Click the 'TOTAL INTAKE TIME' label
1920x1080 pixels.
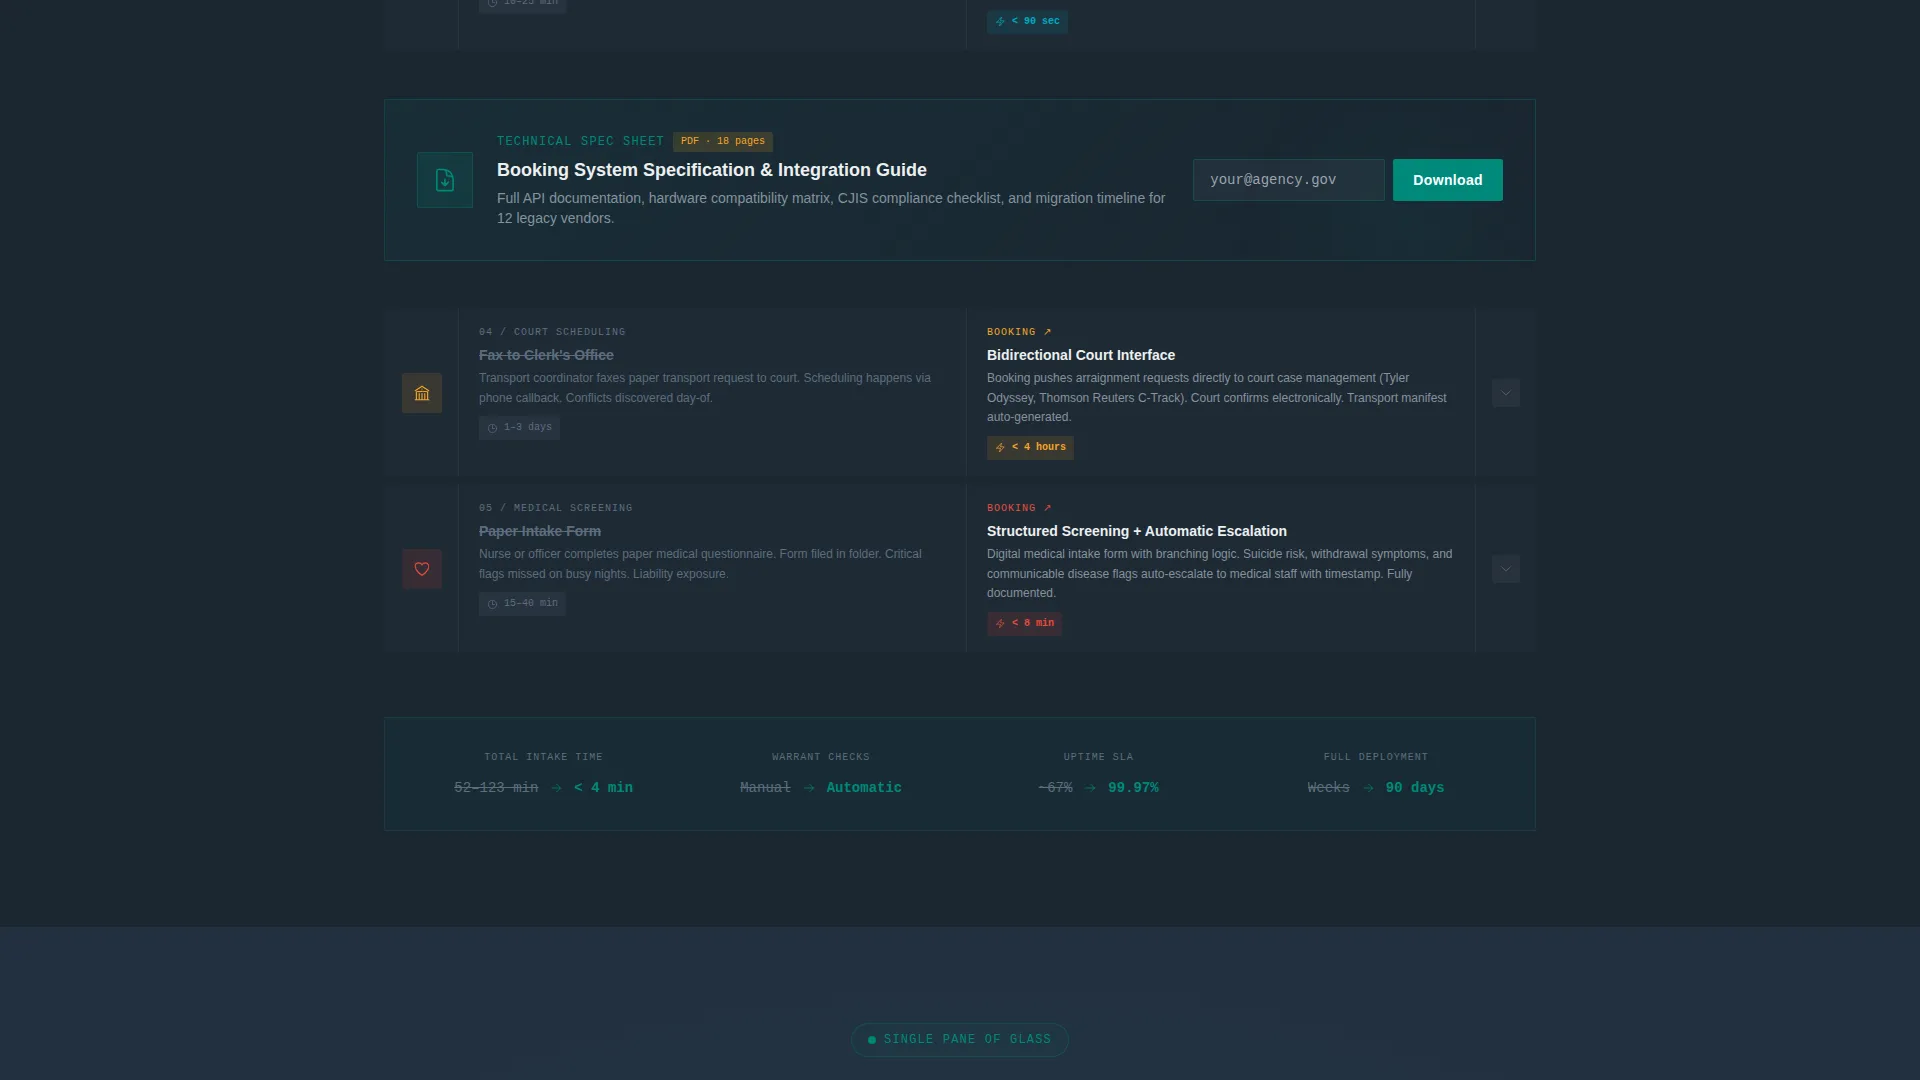point(543,757)
